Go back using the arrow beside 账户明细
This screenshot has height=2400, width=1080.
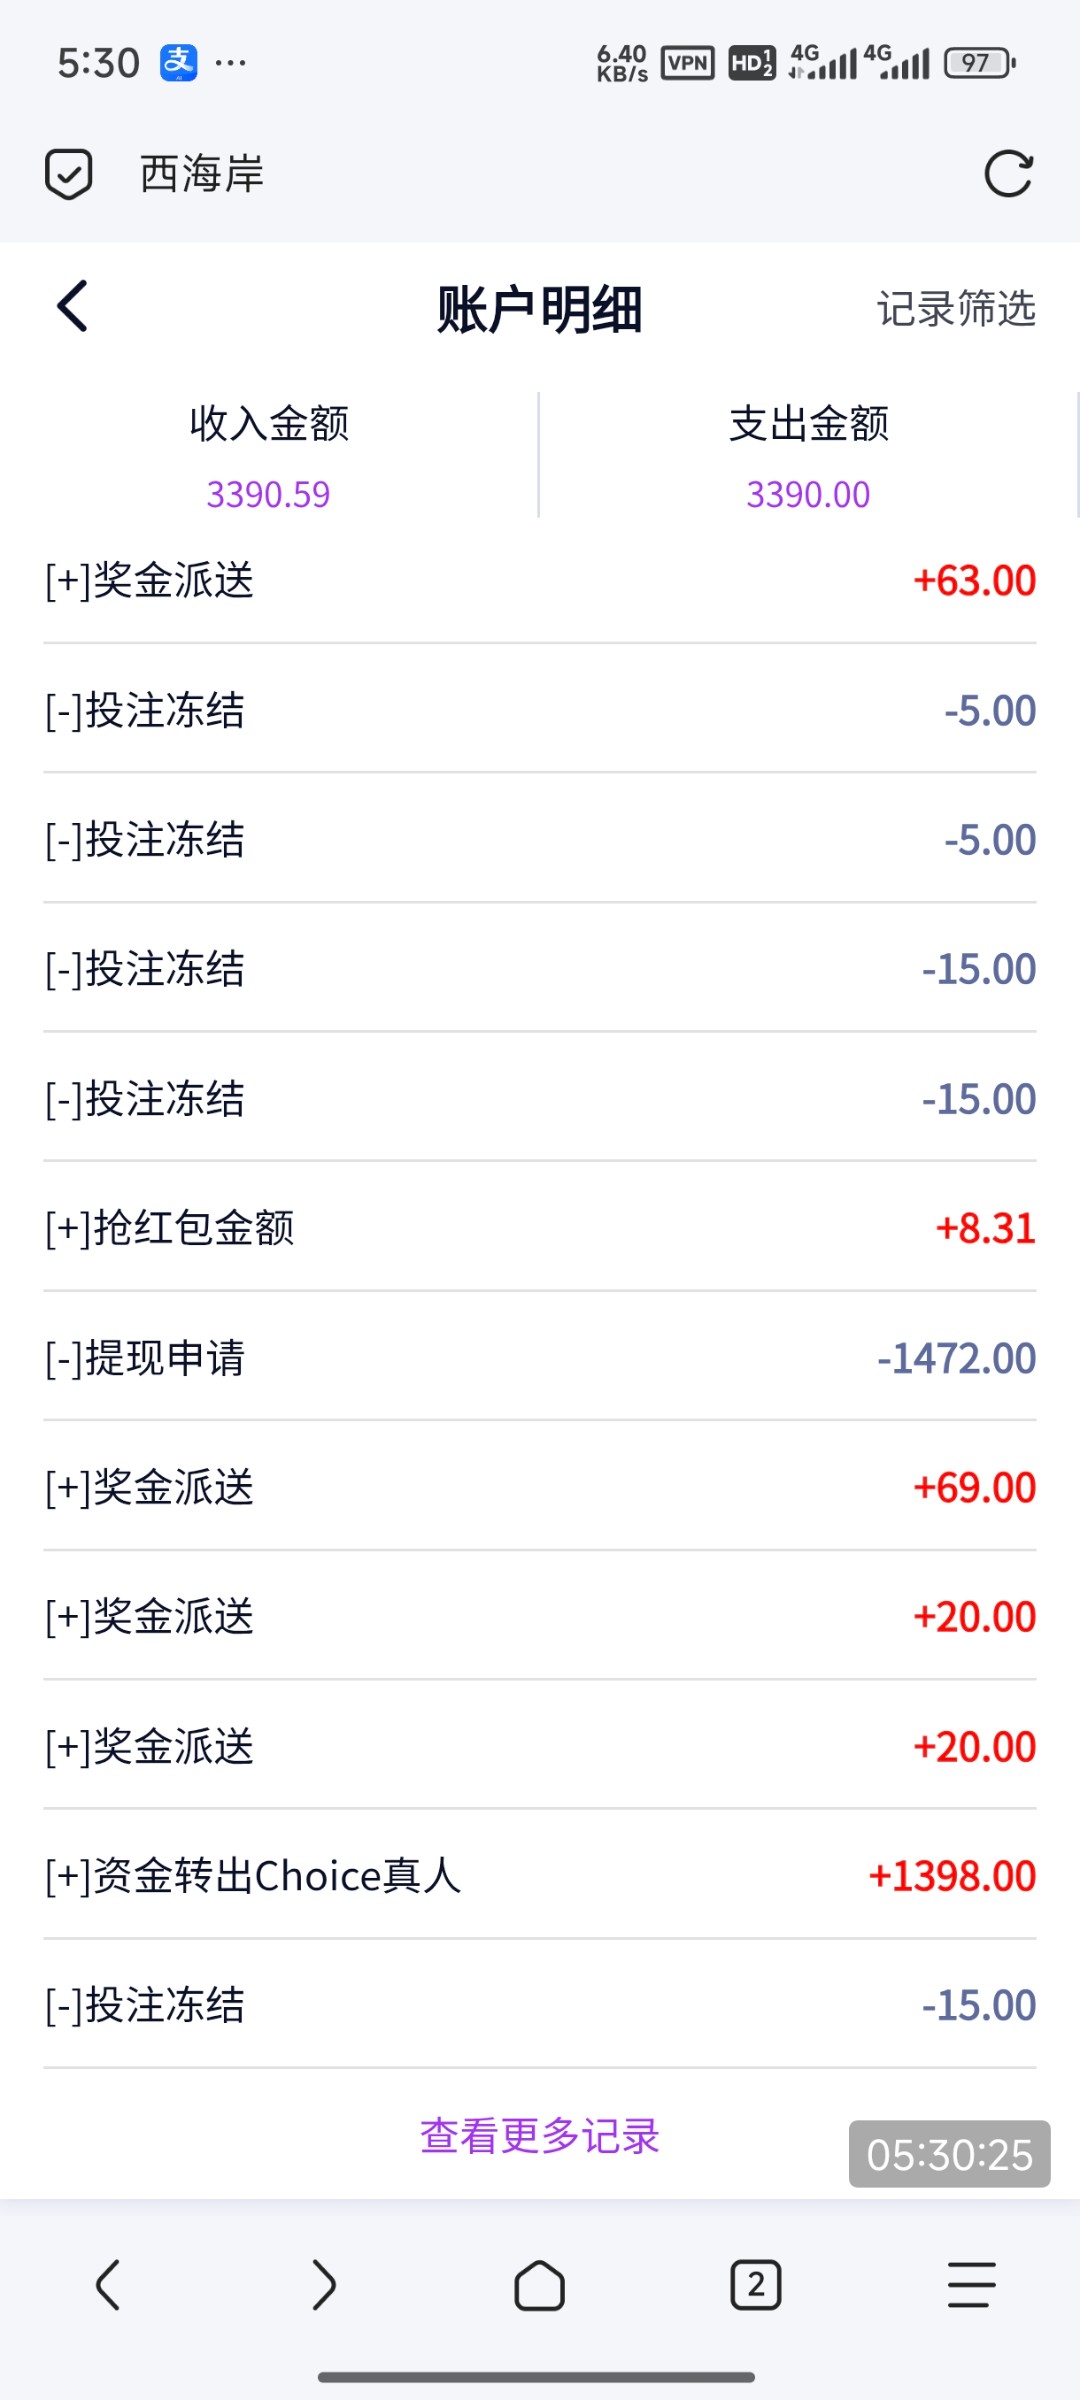click(x=73, y=306)
